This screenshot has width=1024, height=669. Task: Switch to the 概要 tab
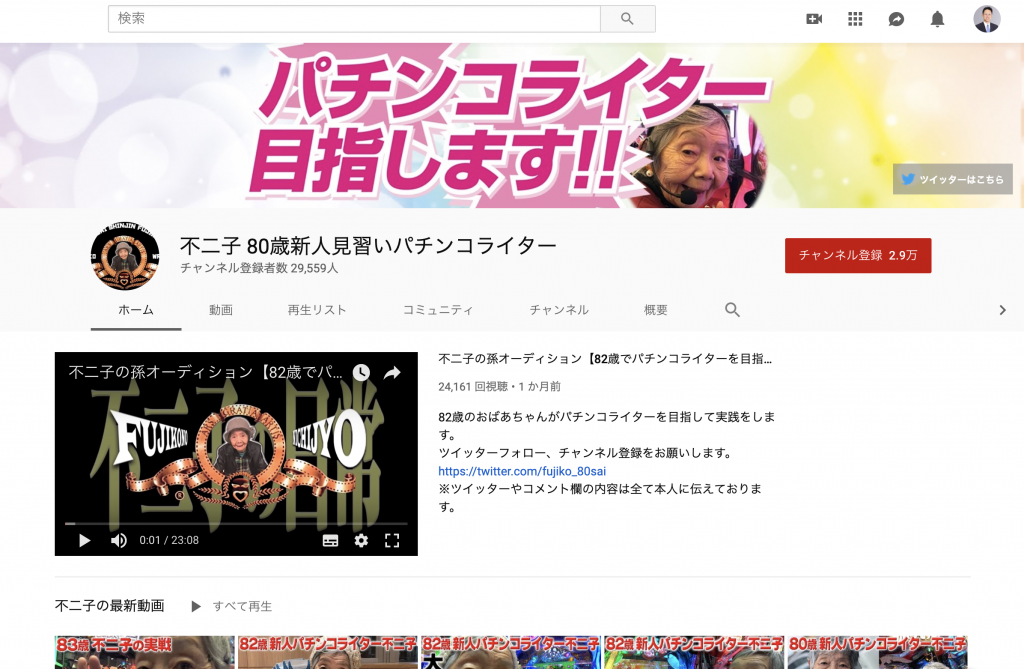click(x=656, y=310)
